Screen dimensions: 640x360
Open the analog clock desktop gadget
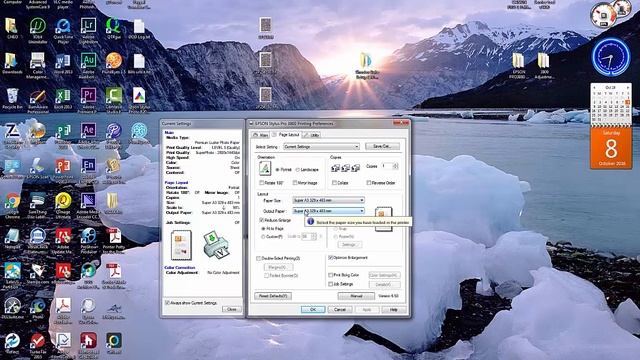point(611,57)
